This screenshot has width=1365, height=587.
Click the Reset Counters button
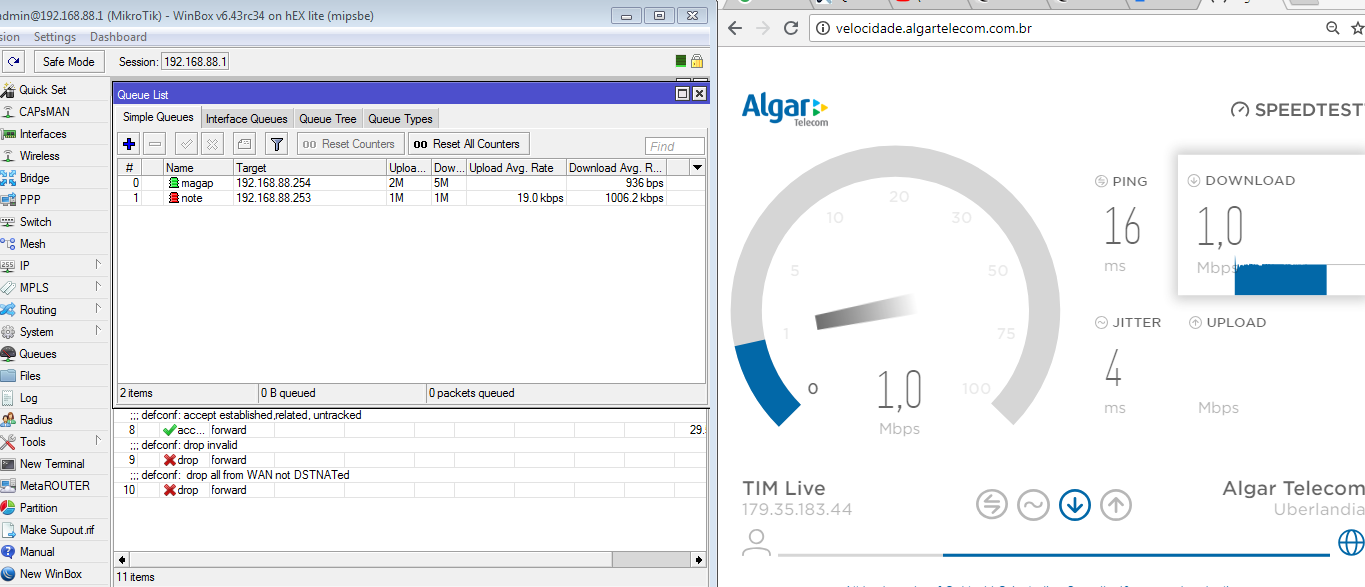[351, 144]
